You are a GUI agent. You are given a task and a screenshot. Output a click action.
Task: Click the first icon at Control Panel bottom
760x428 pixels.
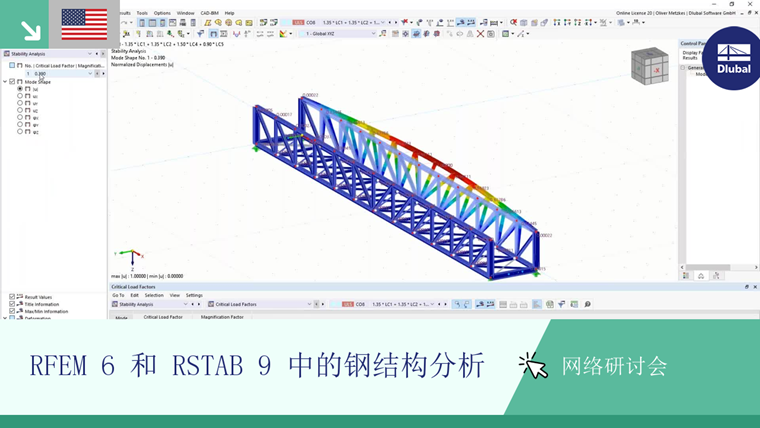pyautogui.click(x=686, y=275)
